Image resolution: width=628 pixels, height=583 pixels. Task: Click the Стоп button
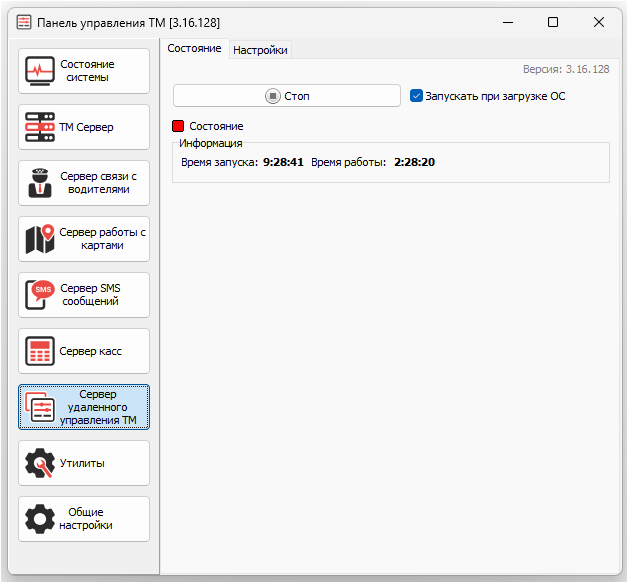(x=287, y=96)
